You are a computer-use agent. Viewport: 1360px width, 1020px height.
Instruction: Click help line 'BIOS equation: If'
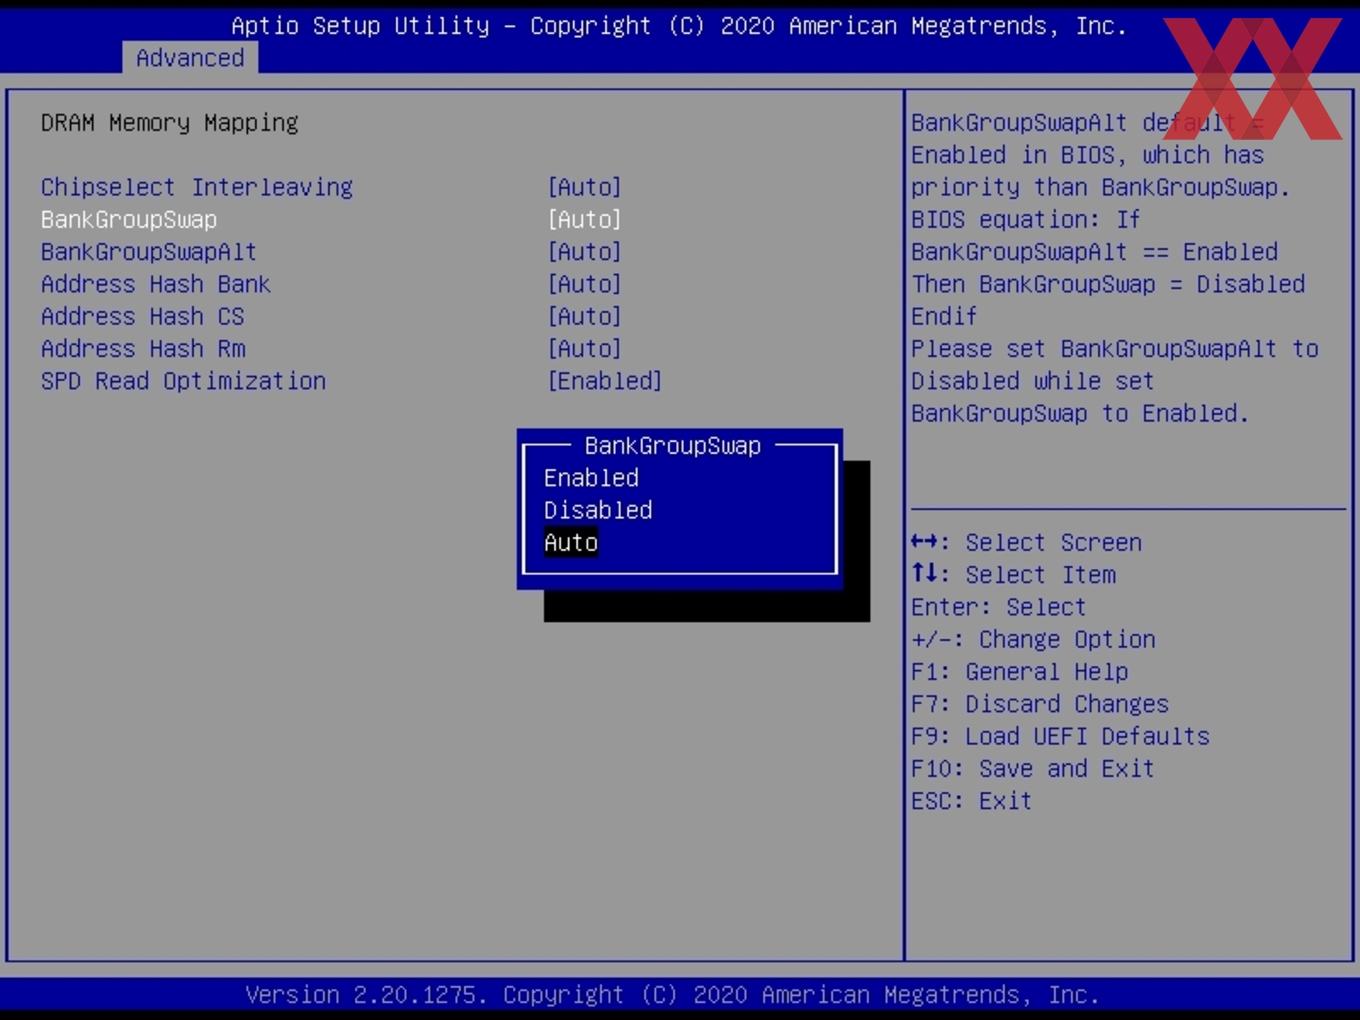[x=1026, y=219]
